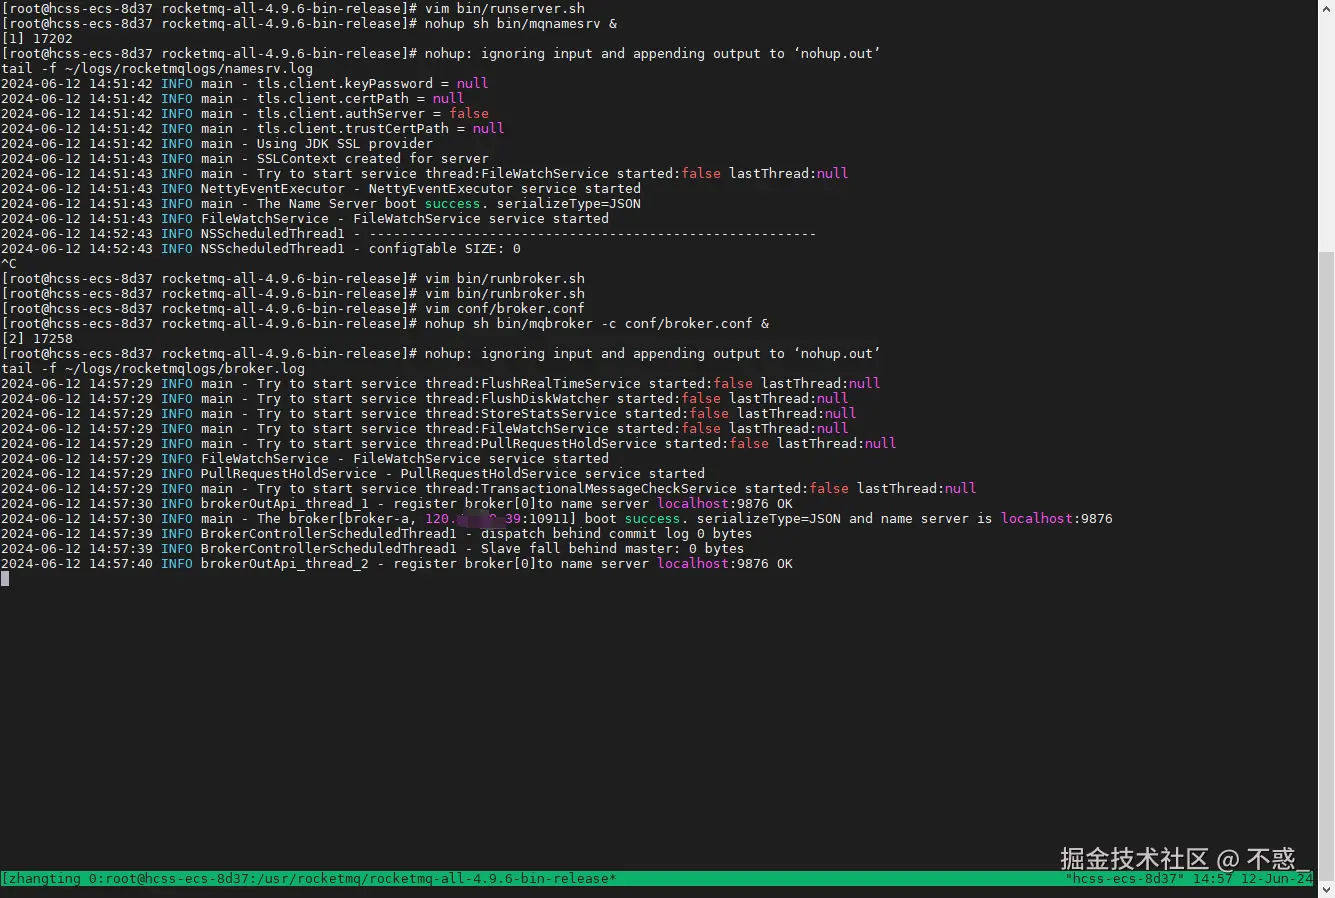Click the terminal scrollbar down arrow
The height and width of the screenshot is (898, 1335).
(x=1326, y=889)
